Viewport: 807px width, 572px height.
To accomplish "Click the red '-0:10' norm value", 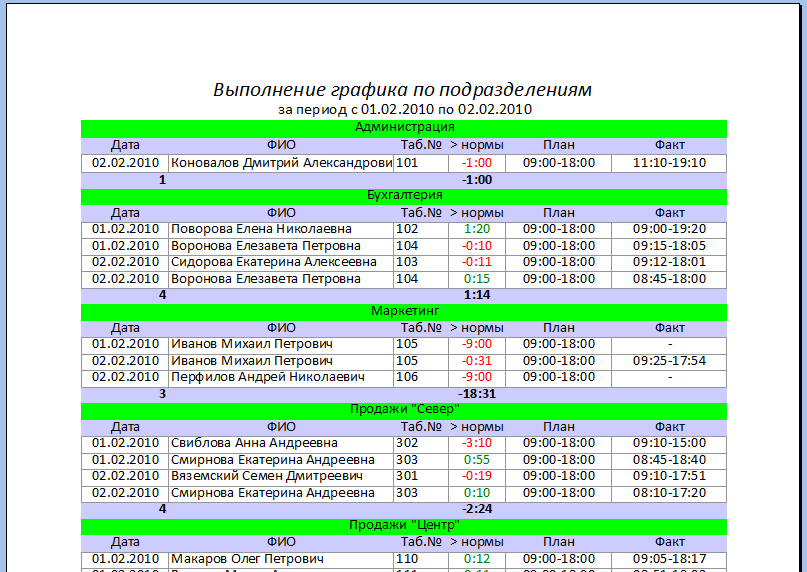I will click(477, 246).
